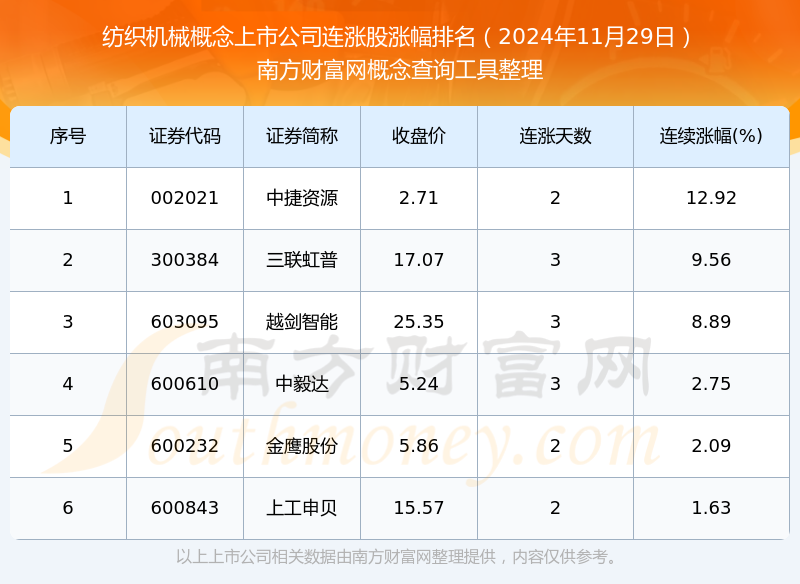Screen dimensions: 800x584
Task: Select the 连续涨幅(%) column header
Action: tap(711, 136)
